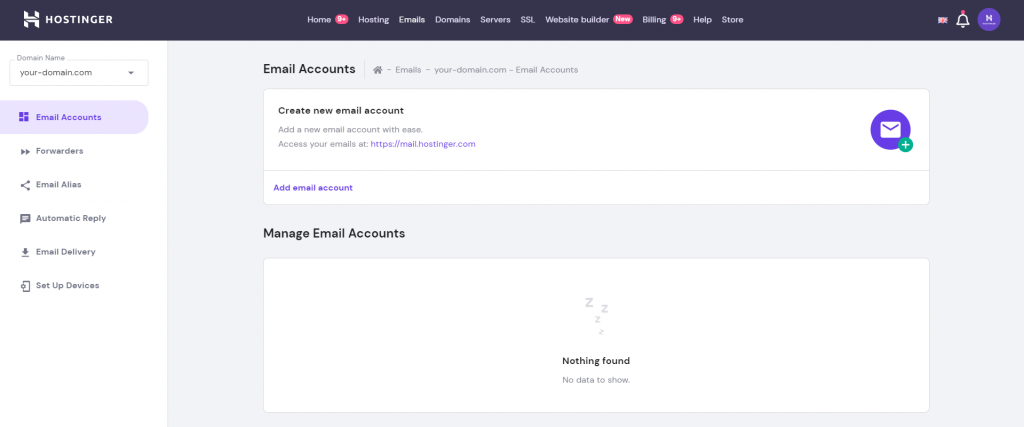Open the Hosting menu
The height and width of the screenshot is (427, 1024).
click(x=373, y=19)
